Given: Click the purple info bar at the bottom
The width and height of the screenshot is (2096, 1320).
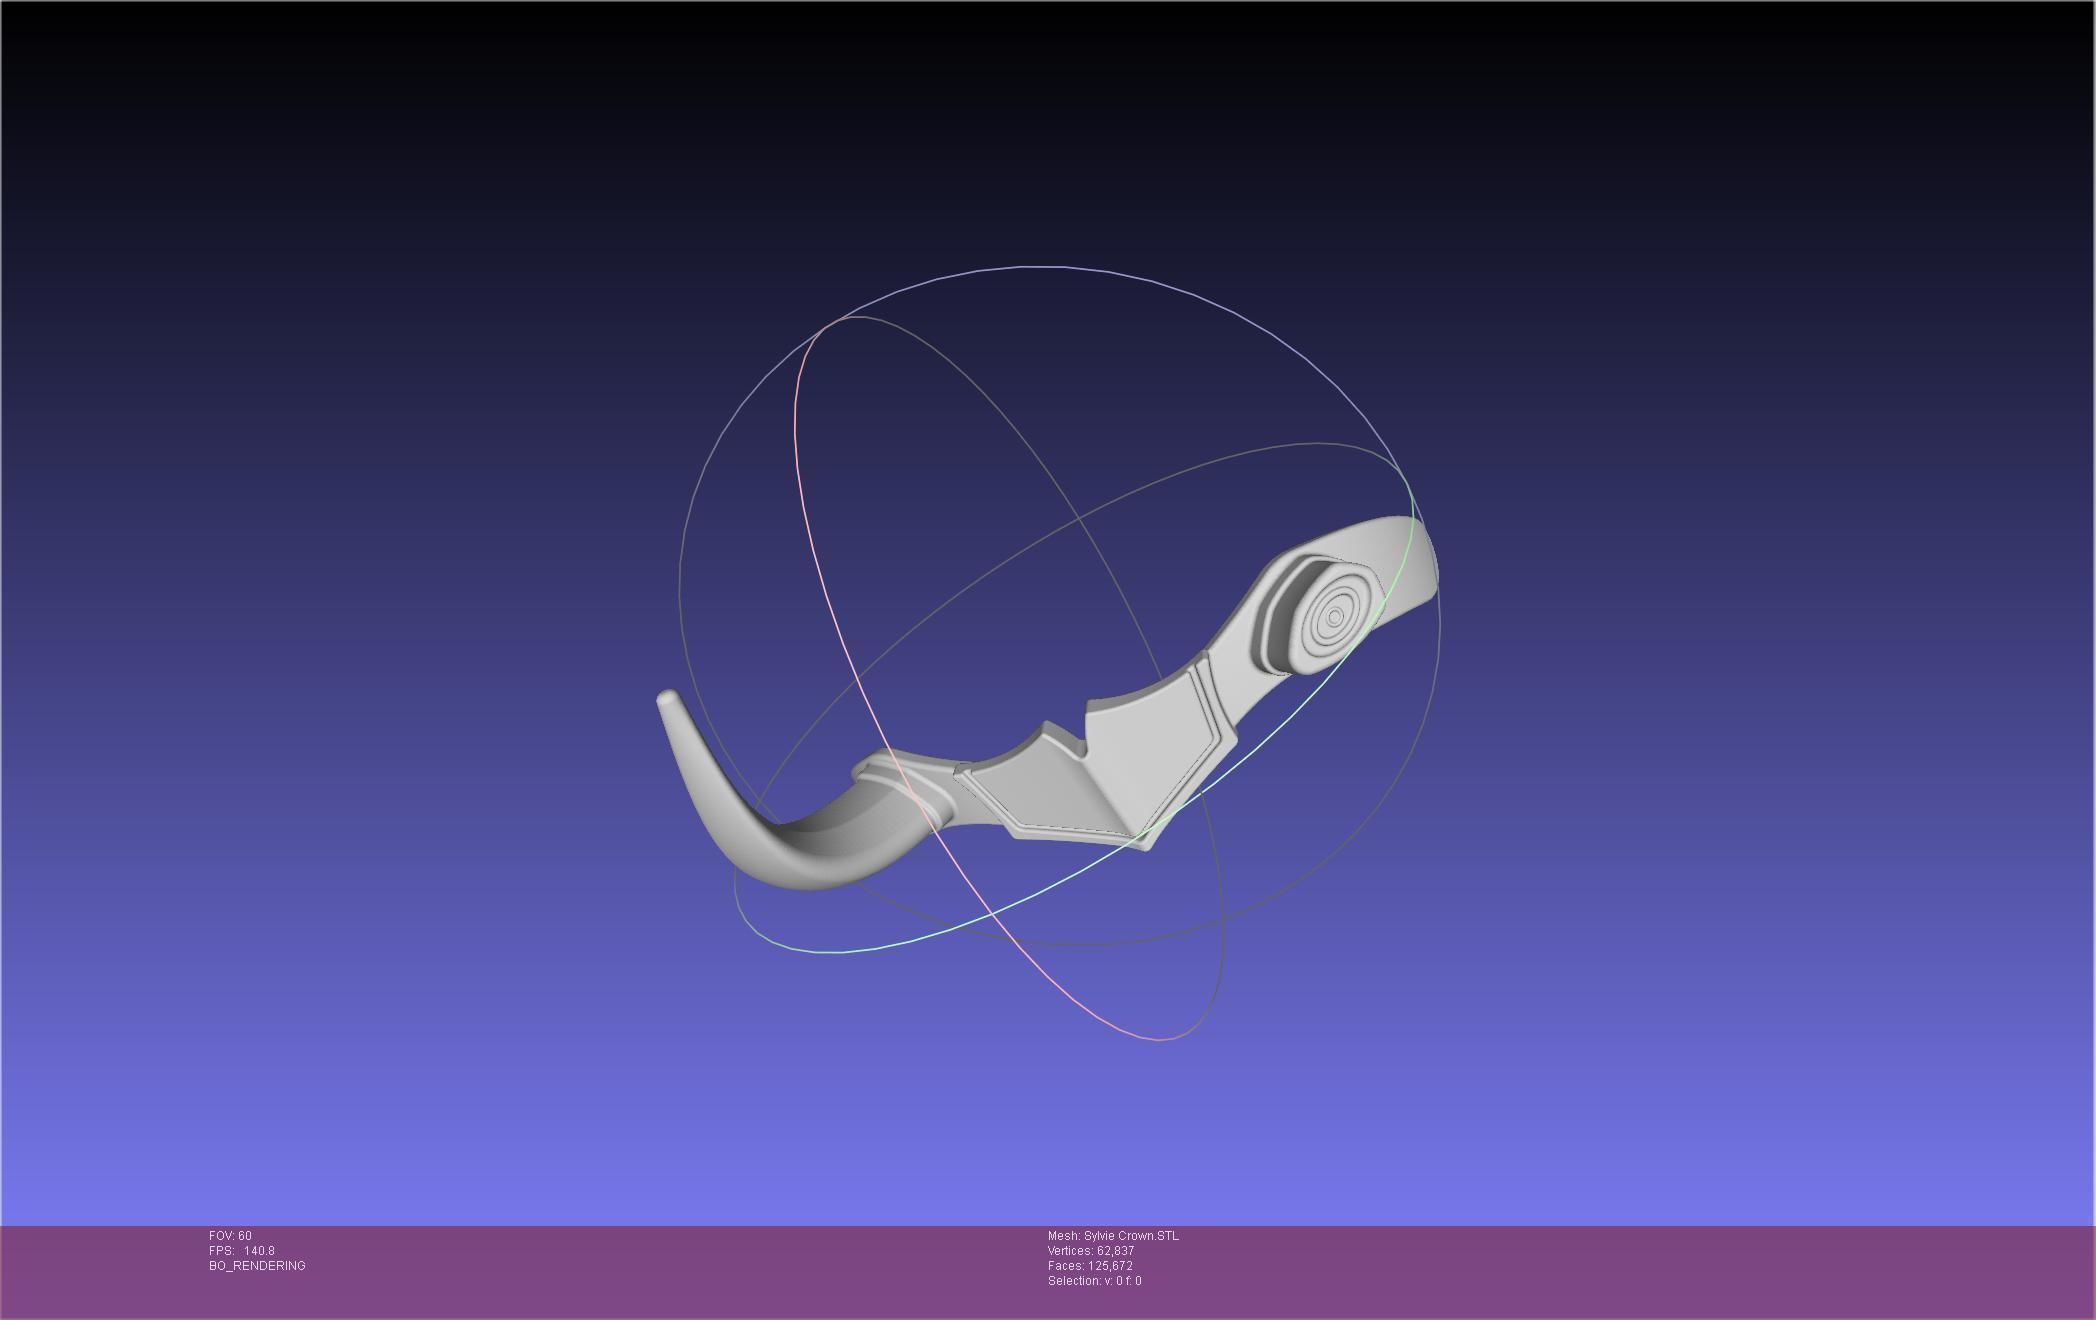Looking at the screenshot, I should click(1600, 1272).
